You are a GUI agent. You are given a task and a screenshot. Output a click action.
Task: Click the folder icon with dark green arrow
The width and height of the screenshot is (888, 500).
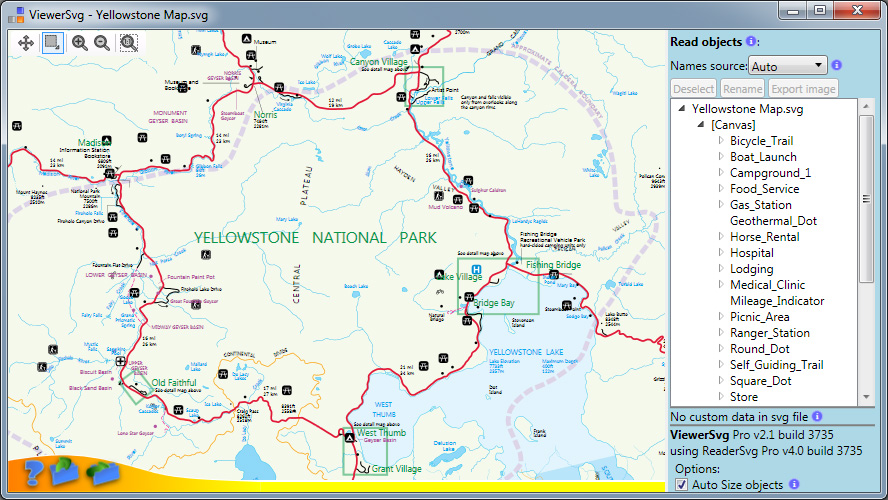coord(103,473)
